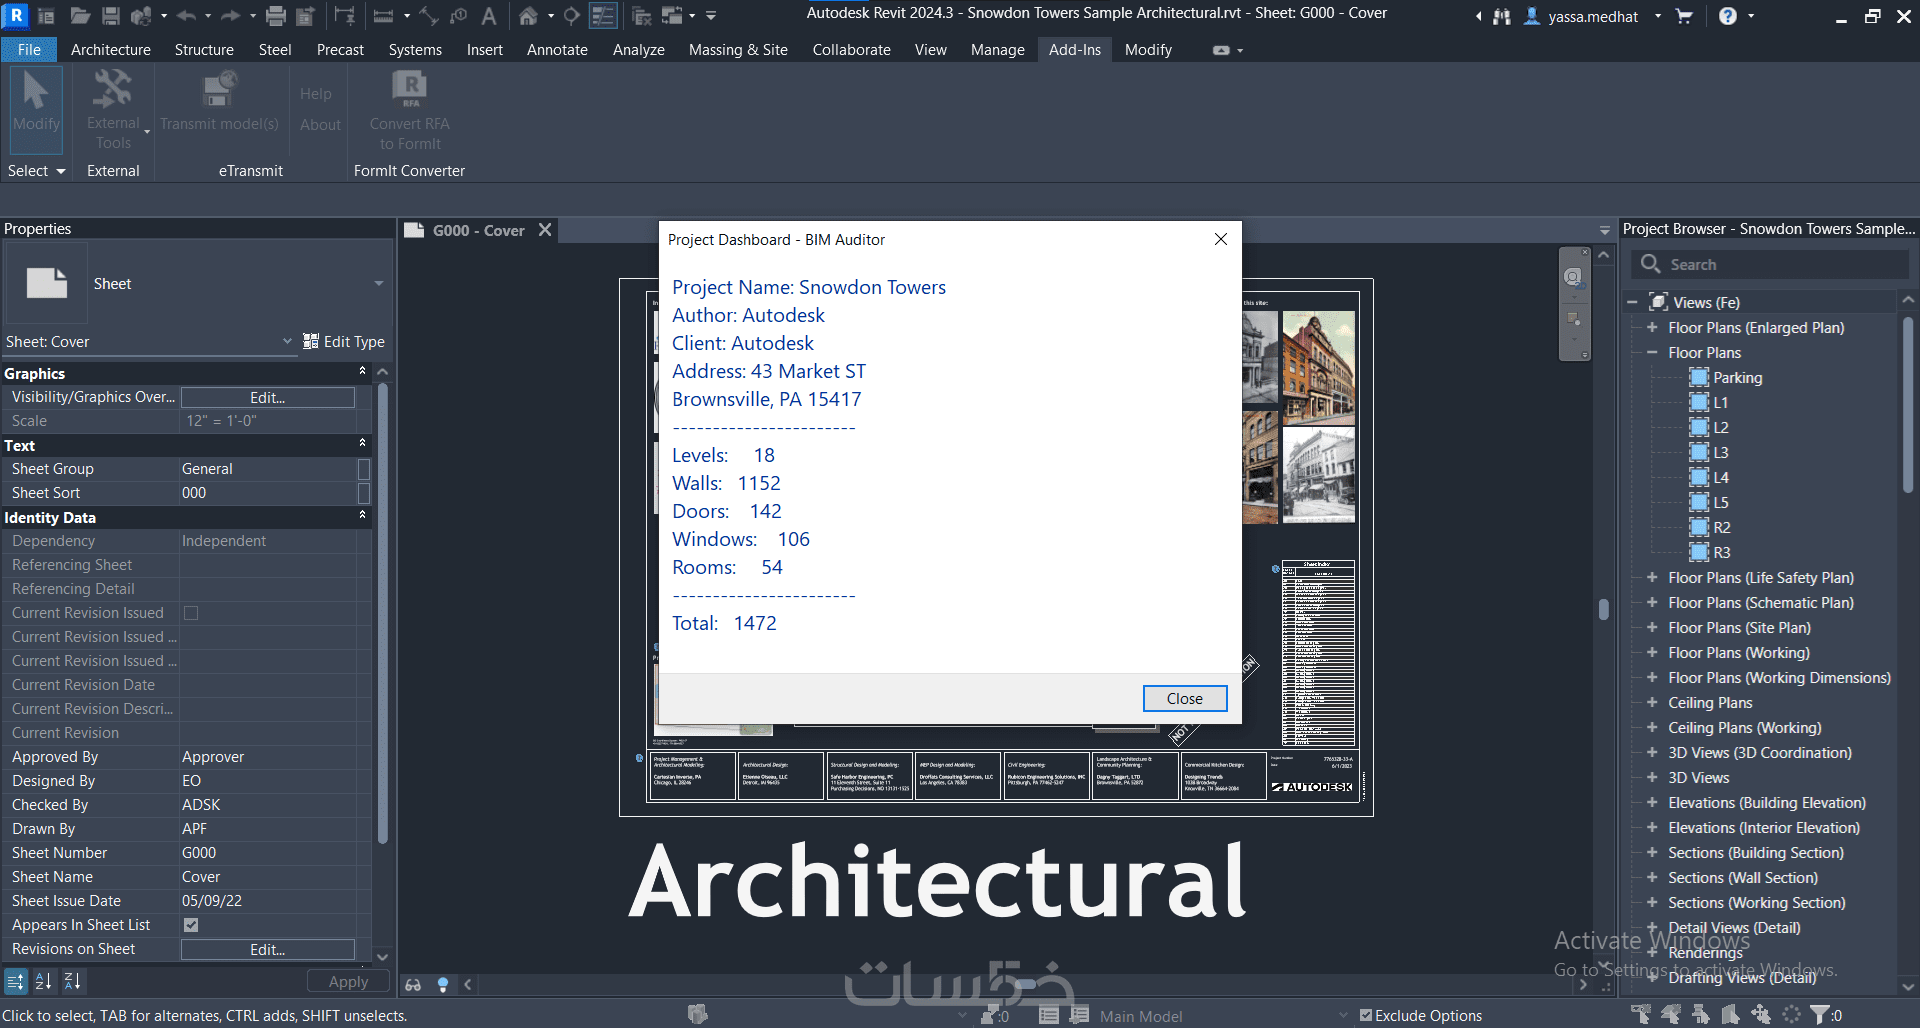Expand the 3D Views node
The width and height of the screenshot is (1920, 1028).
pyautogui.click(x=1652, y=777)
